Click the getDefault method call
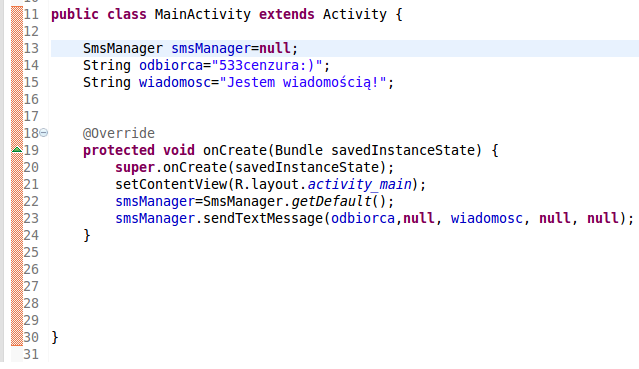Viewport: 639px width, 369px height. [331, 201]
